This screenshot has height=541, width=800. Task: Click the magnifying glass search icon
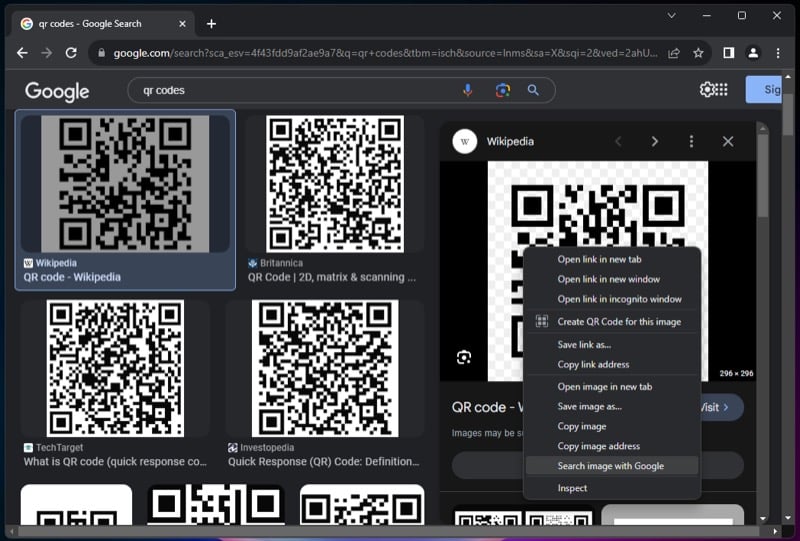533,90
